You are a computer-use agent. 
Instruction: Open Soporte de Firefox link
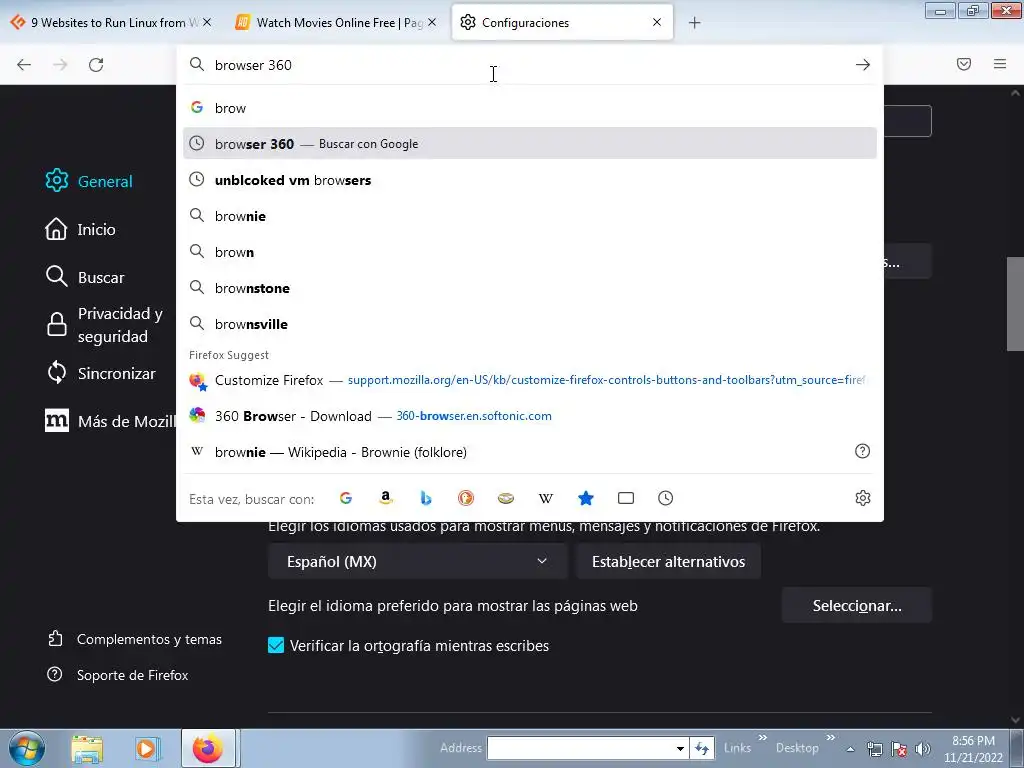(118, 675)
